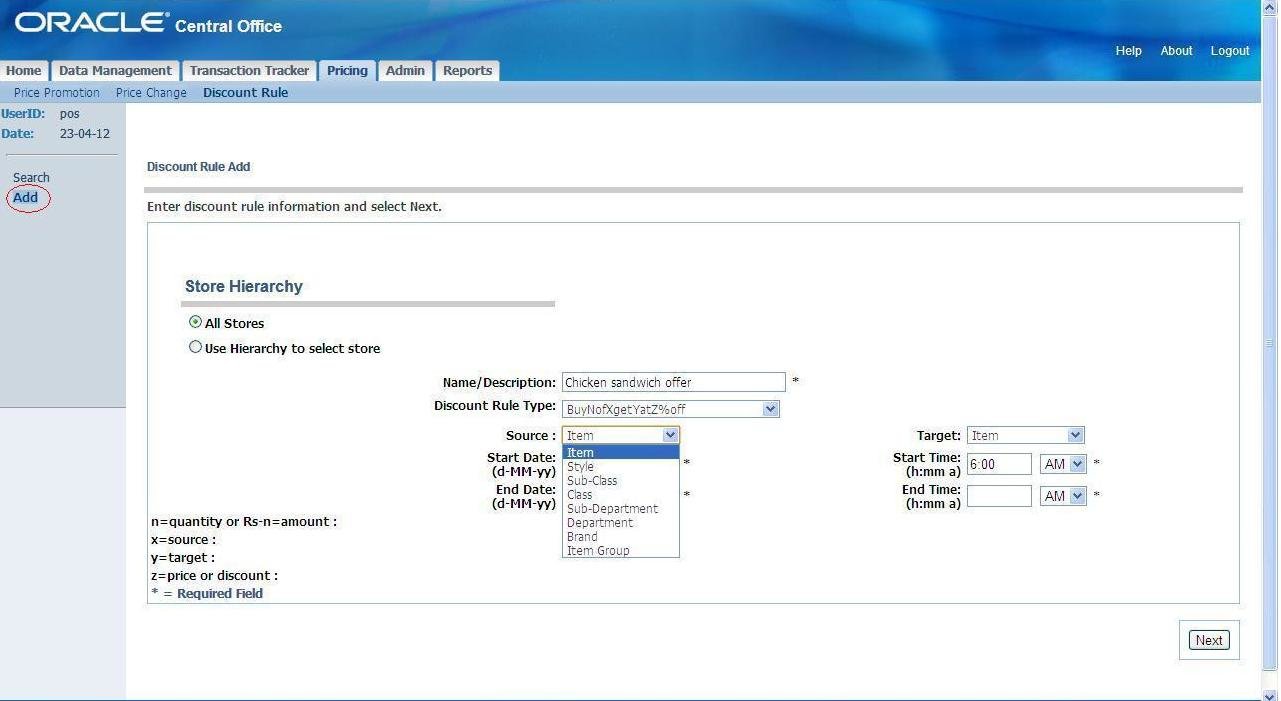
Task: Choose Item Group from Source options
Action: click(598, 551)
